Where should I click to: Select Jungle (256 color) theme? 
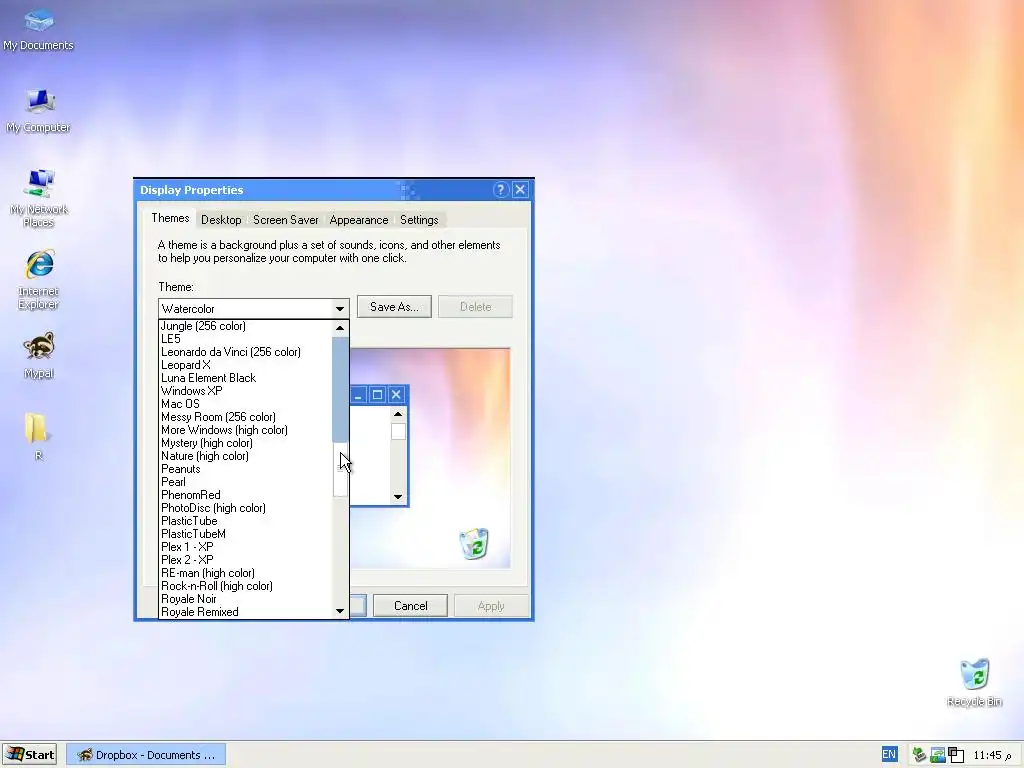click(246, 326)
